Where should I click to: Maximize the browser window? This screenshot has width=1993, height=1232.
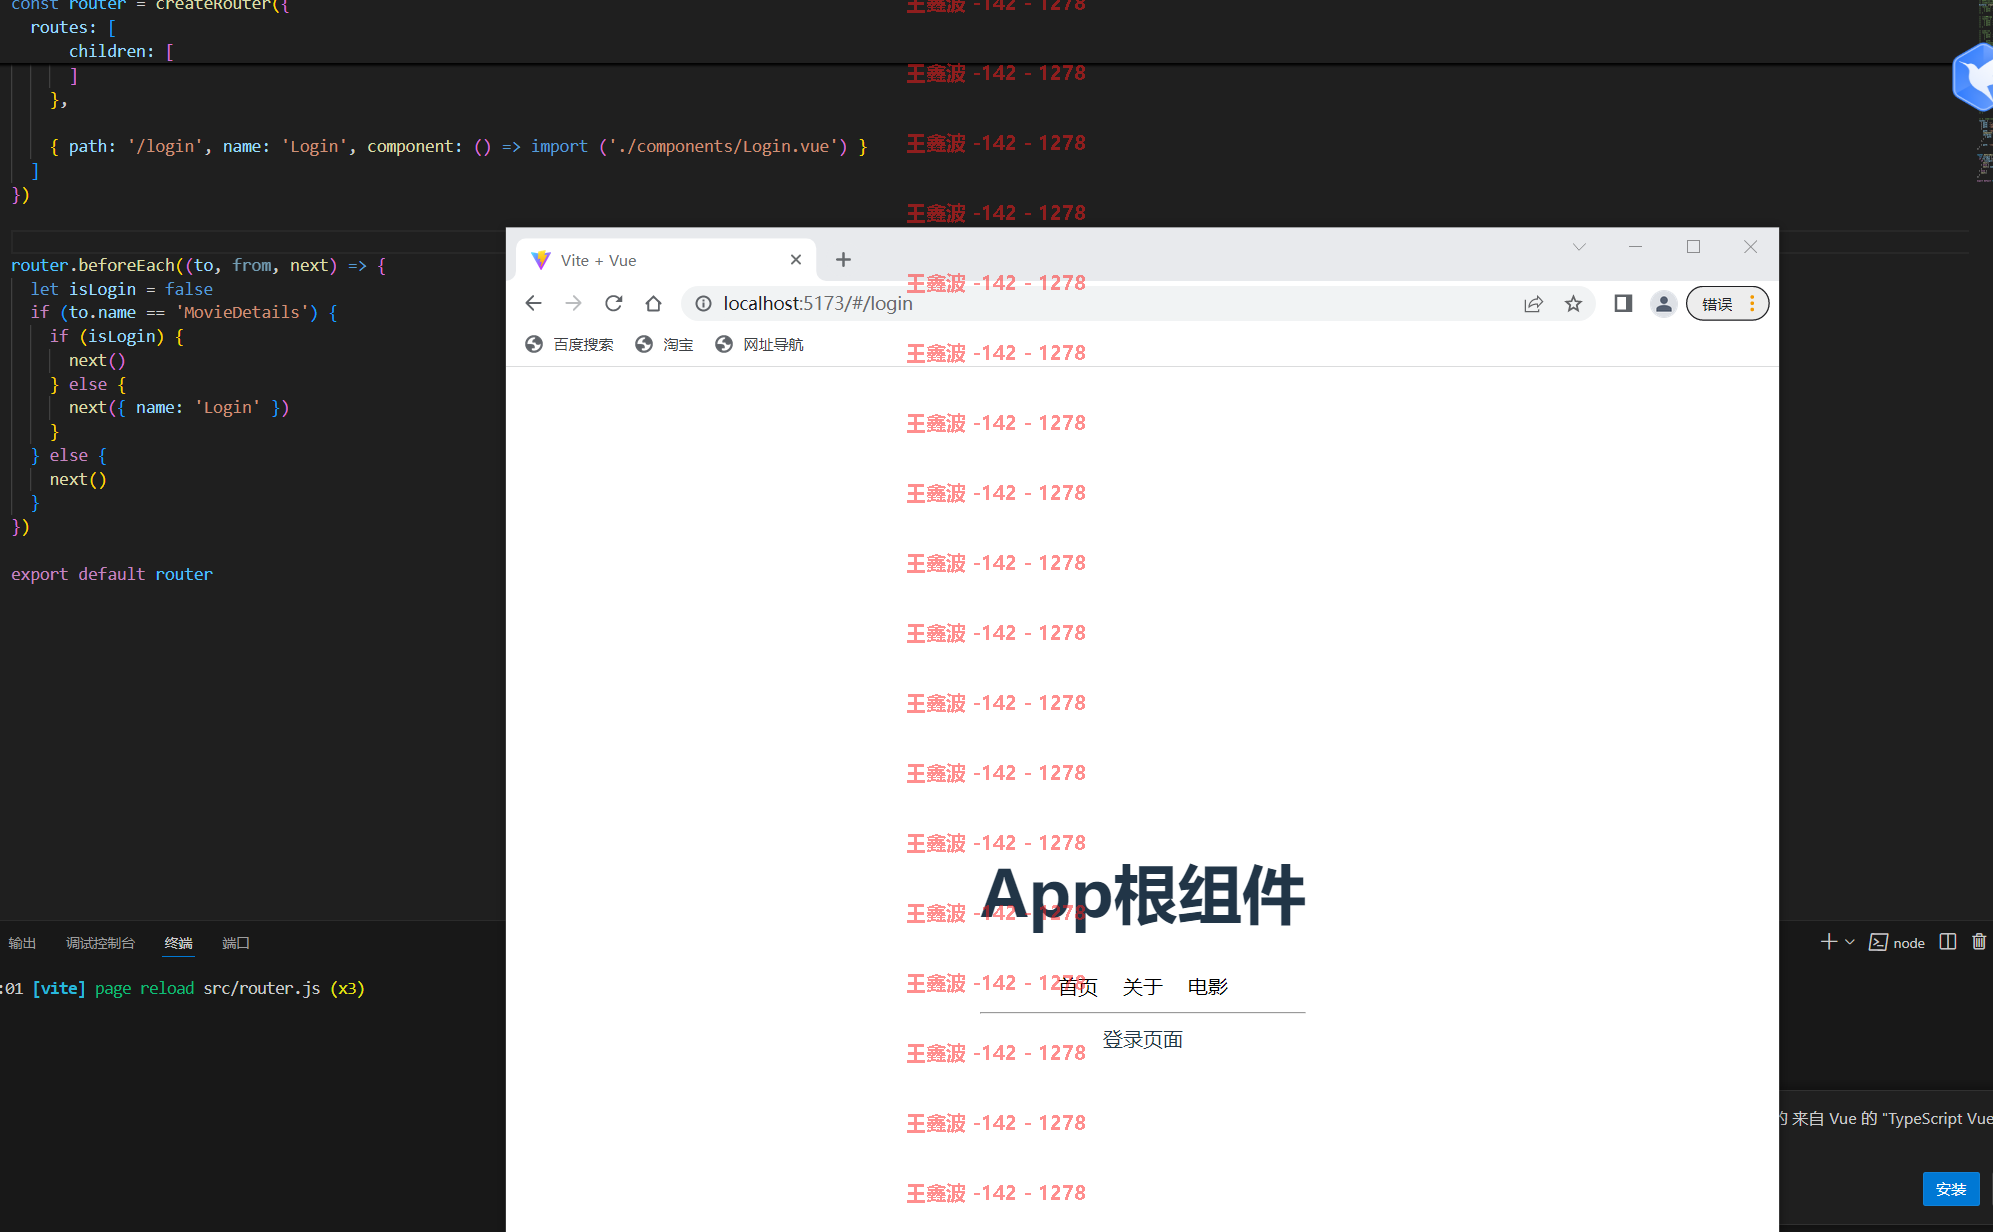(x=1693, y=247)
